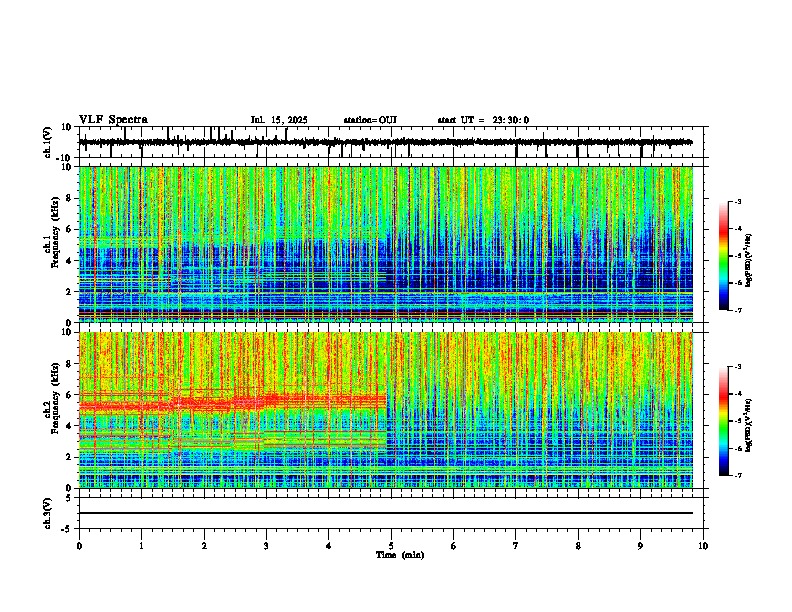Click the ch.1 "Frequency (kHz)" axis label
This screenshot has width=792, height=612.
(x=55, y=232)
